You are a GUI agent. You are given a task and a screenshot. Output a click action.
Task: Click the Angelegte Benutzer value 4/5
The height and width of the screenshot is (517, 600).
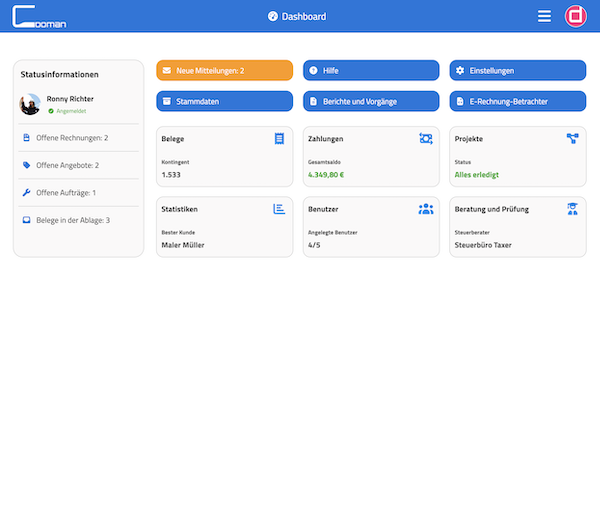pos(314,245)
